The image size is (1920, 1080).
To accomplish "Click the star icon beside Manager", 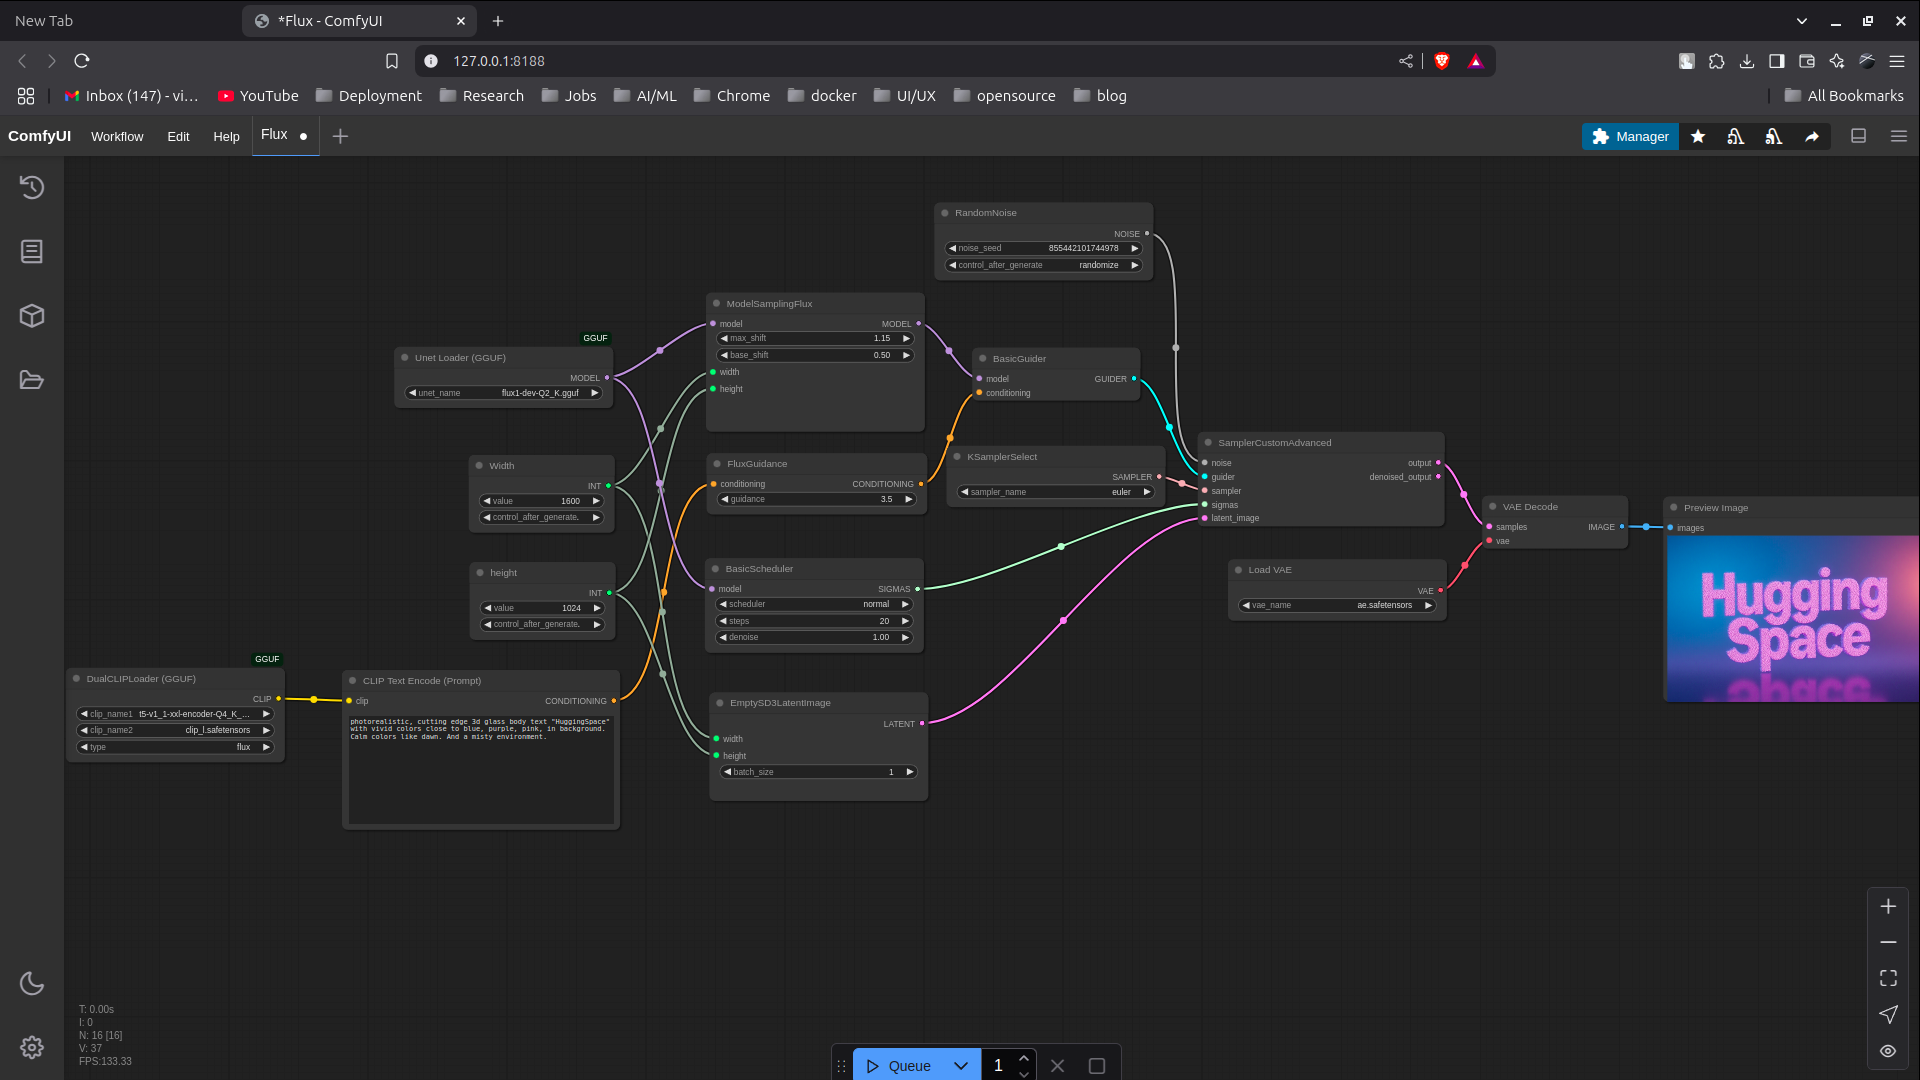I will click(1698, 136).
